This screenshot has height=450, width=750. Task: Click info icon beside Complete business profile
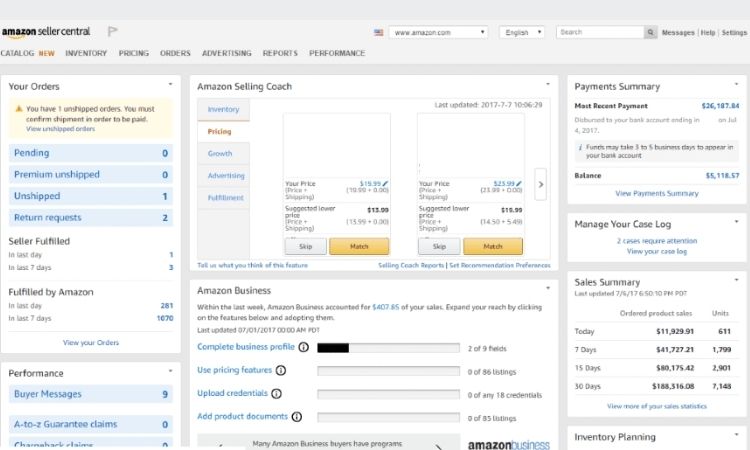tap(304, 347)
